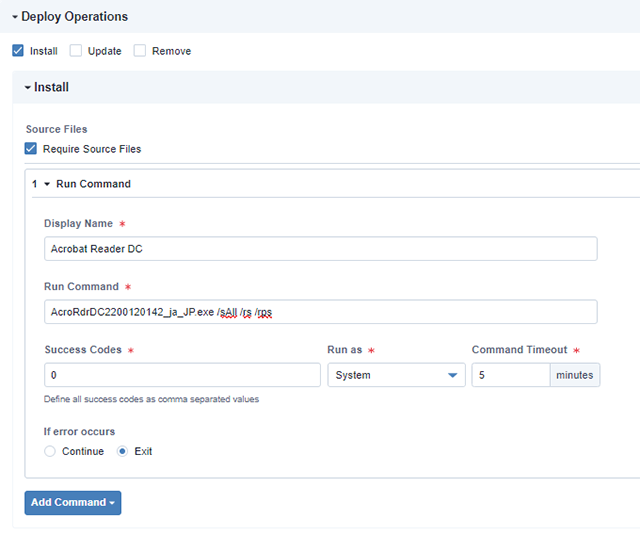640x535 pixels.
Task: Collapse the Install section header arrow
Action: pyautogui.click(x=28, y=88)
